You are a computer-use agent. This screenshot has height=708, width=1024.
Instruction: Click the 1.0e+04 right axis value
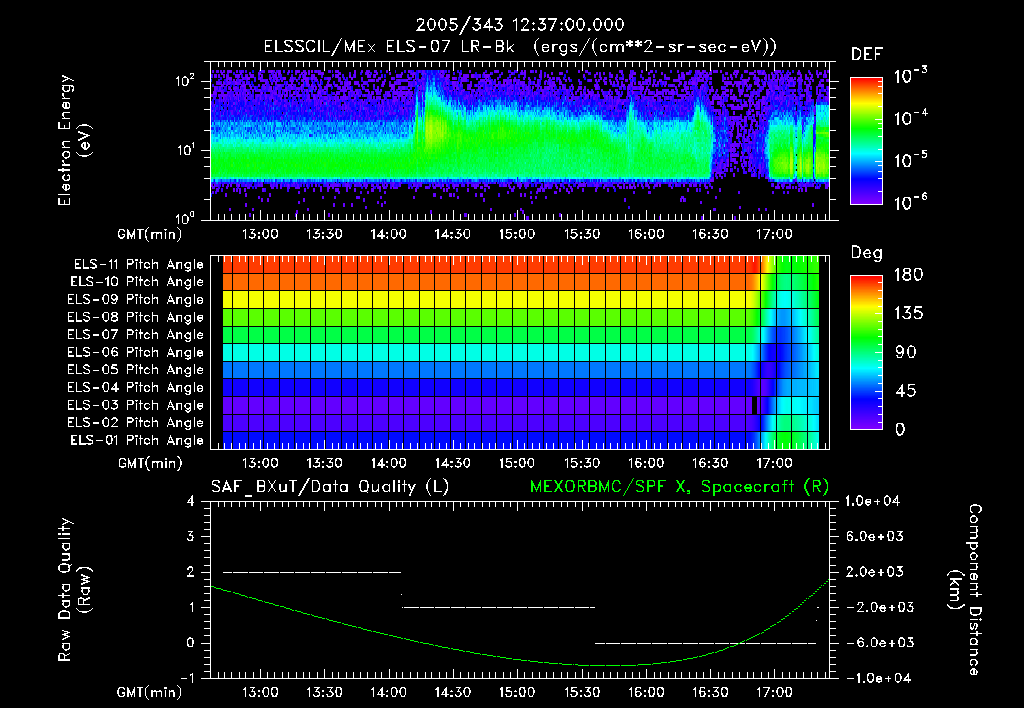(x=872, y=501)
